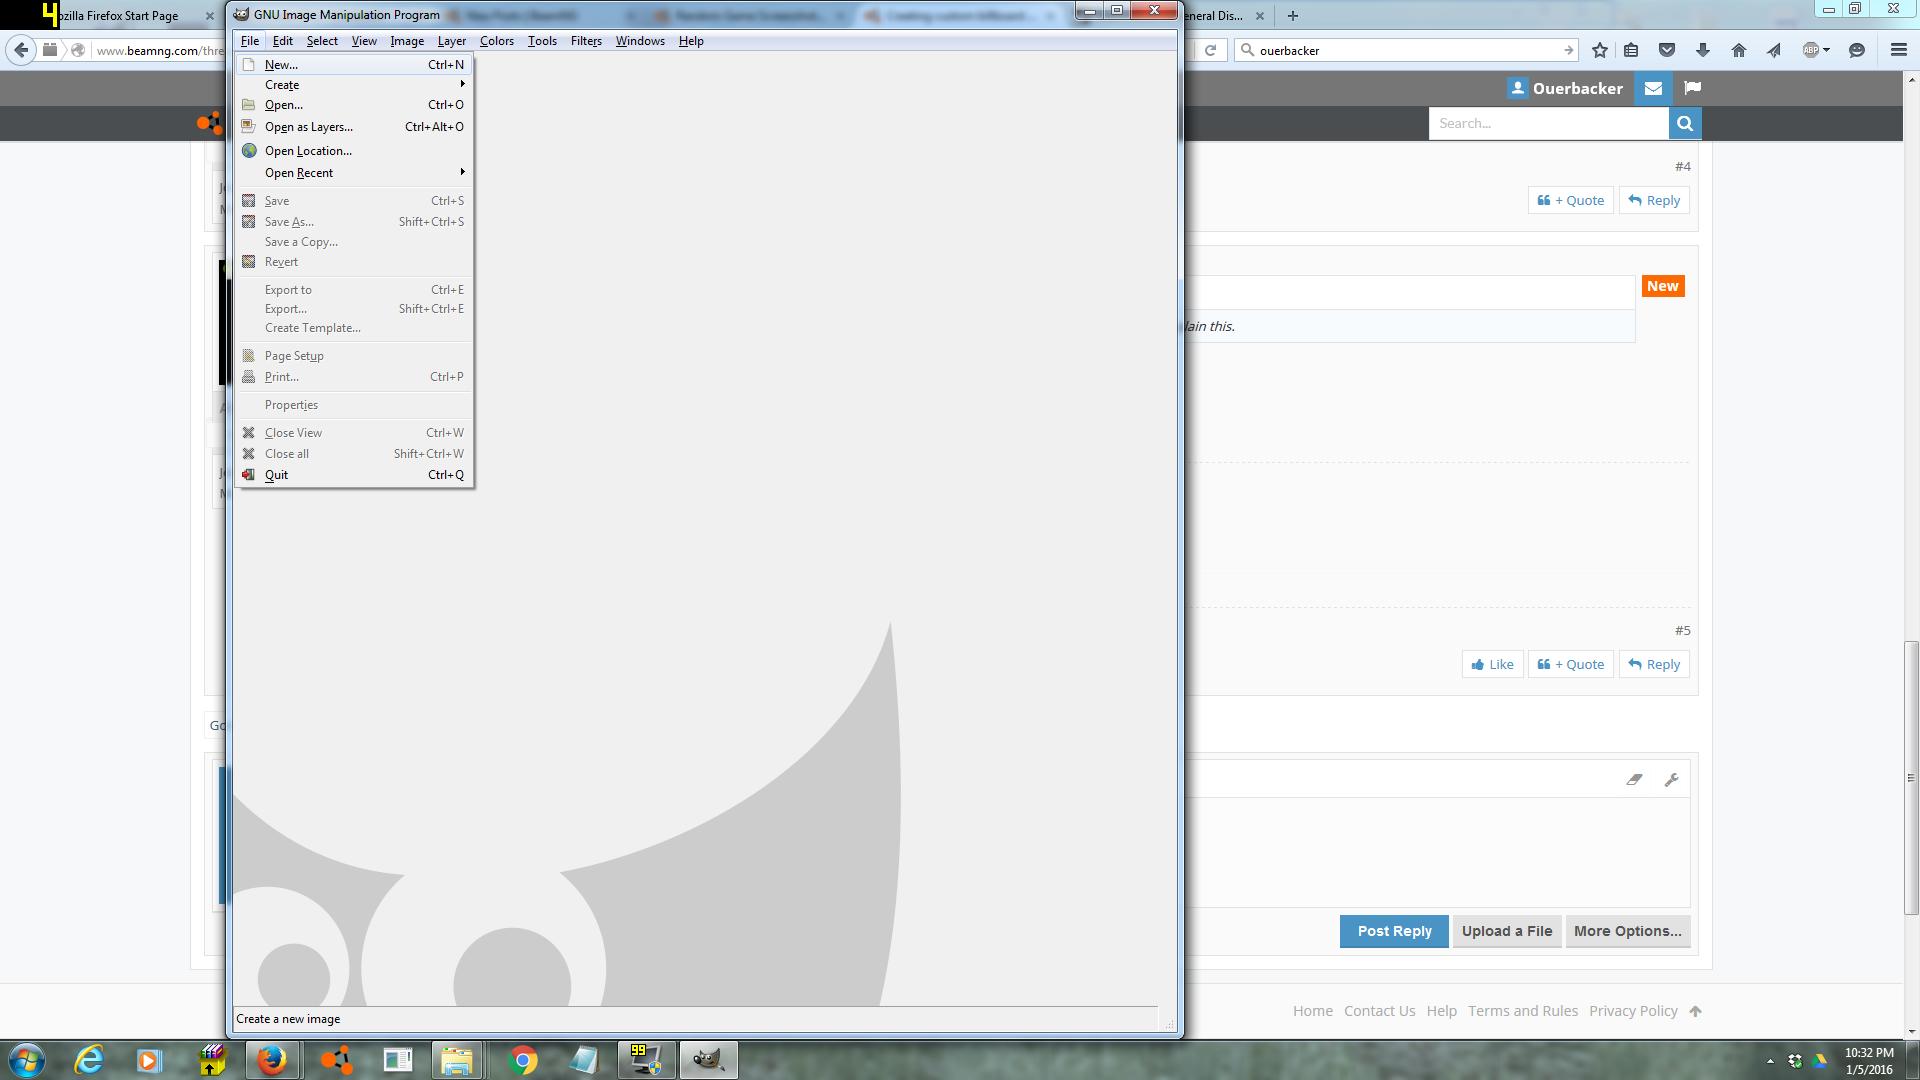The image size is (1920, 1080).
Task: Switch to GIMP on the taskbar
Action: point(709,1060)
